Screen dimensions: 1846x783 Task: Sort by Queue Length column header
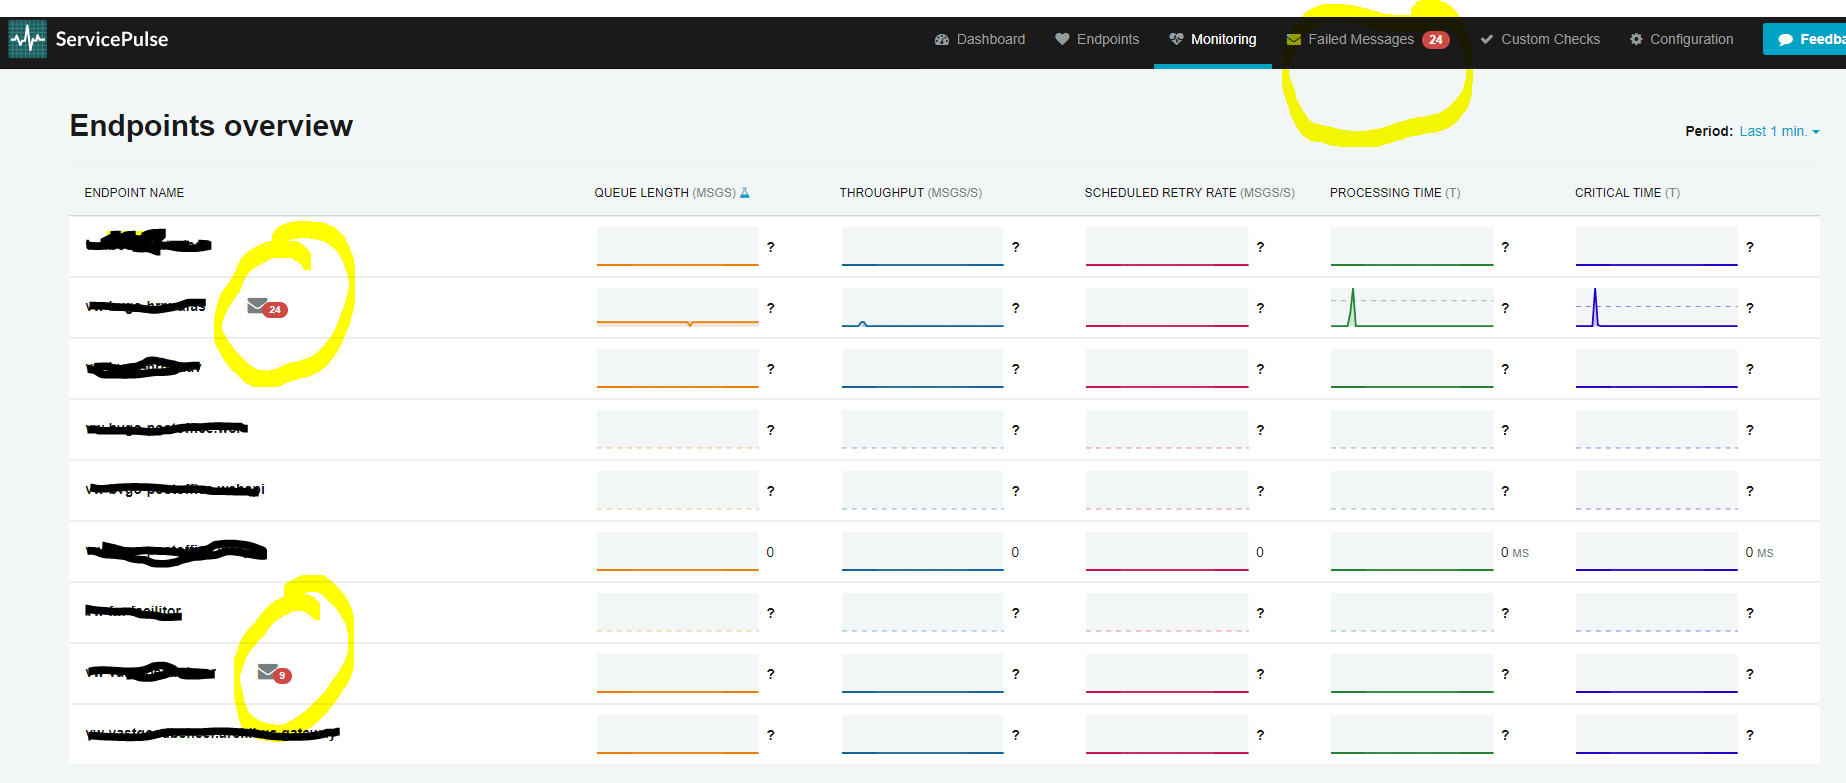tap(665, 193)
